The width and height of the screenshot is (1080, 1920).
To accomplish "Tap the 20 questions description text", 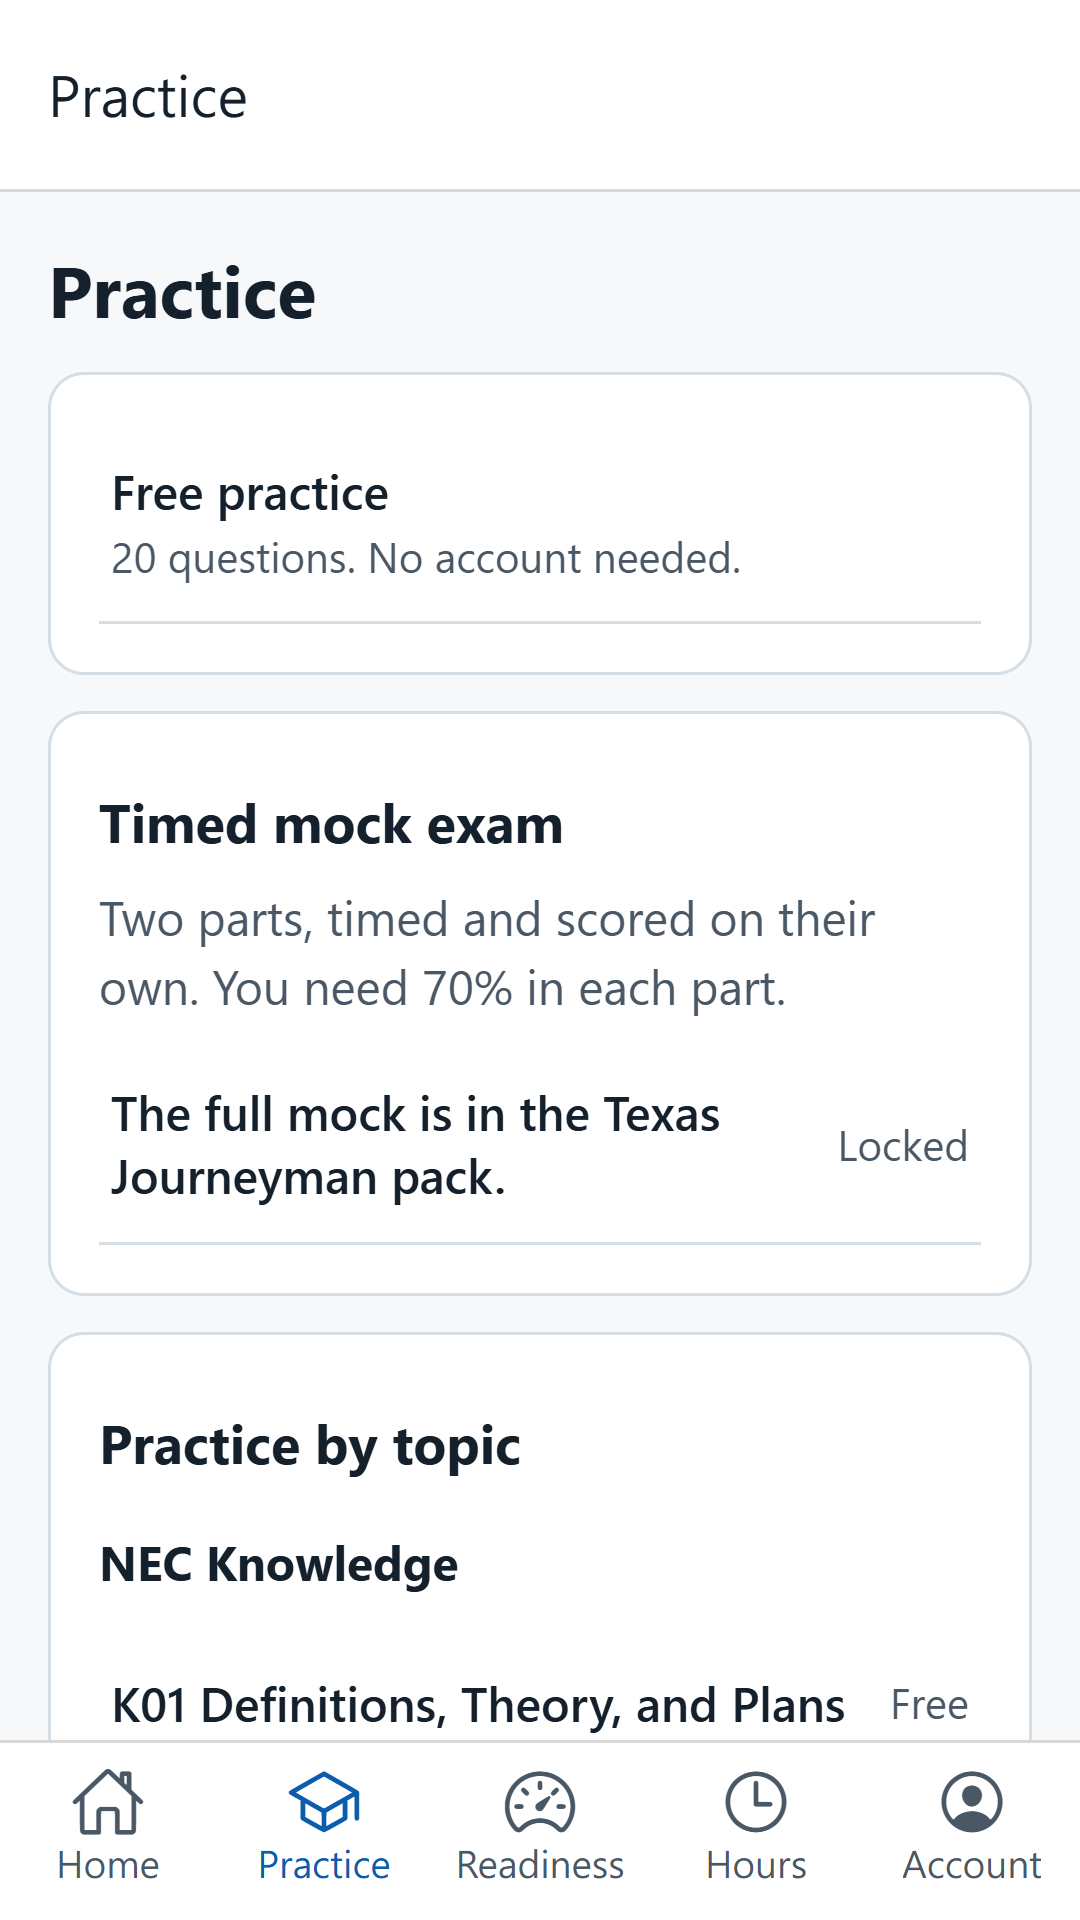I will tap(426, 559).
